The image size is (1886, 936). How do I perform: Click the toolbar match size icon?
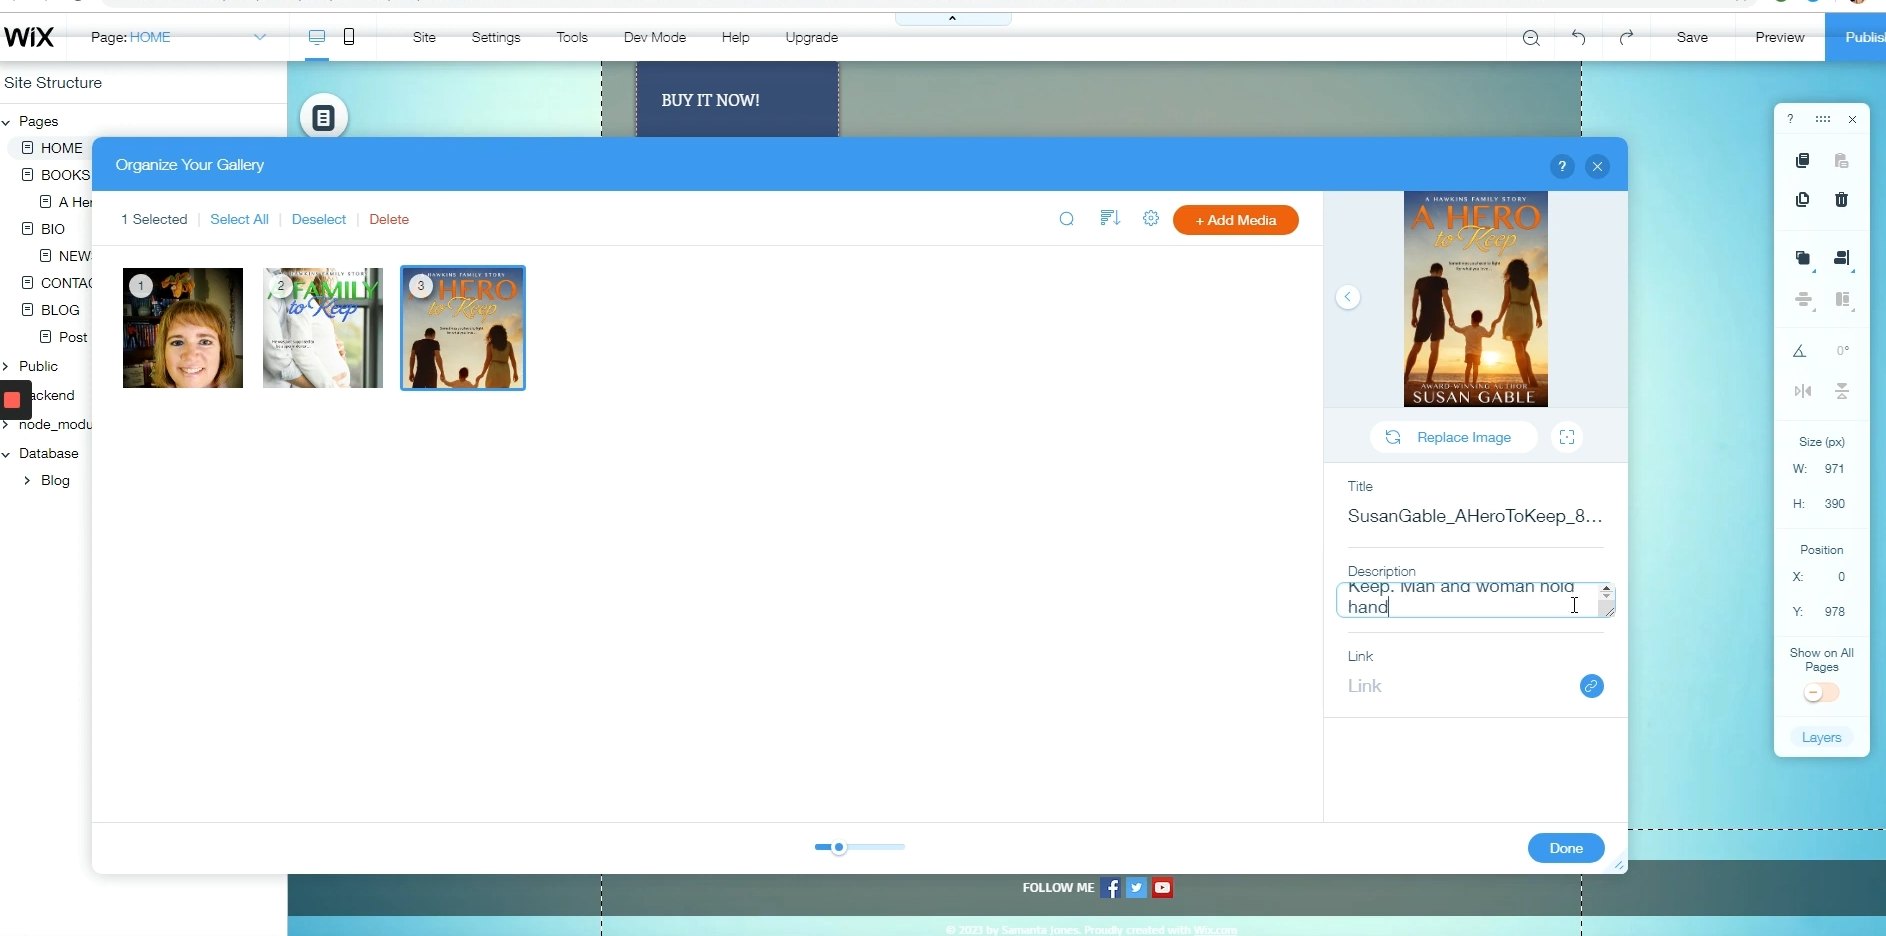1843,300
